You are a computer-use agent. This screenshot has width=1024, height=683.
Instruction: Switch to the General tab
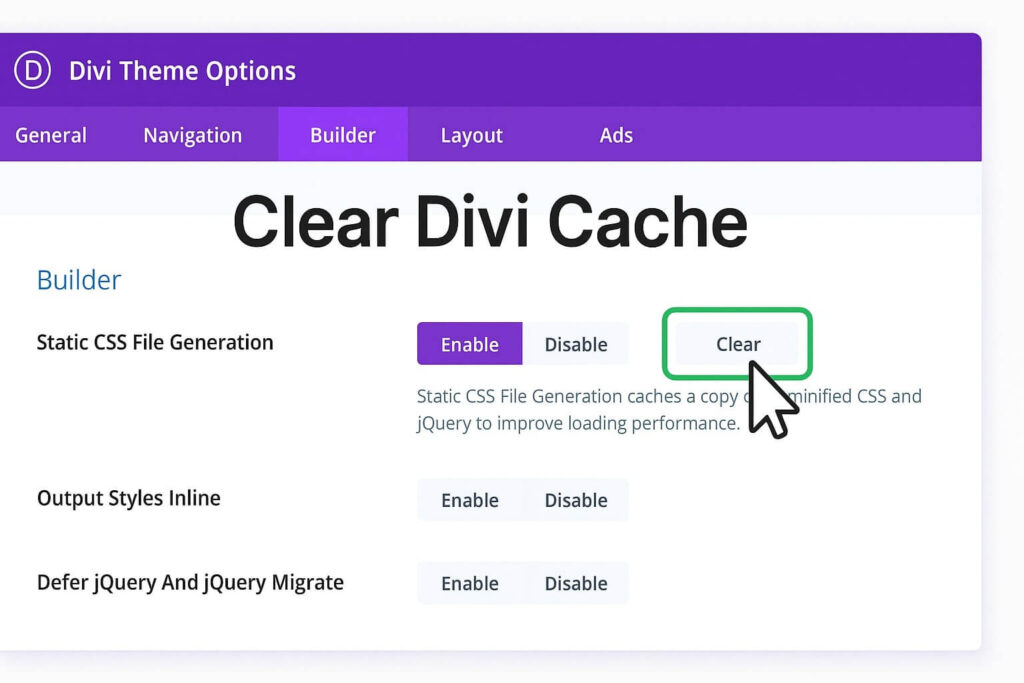point(51,135)
